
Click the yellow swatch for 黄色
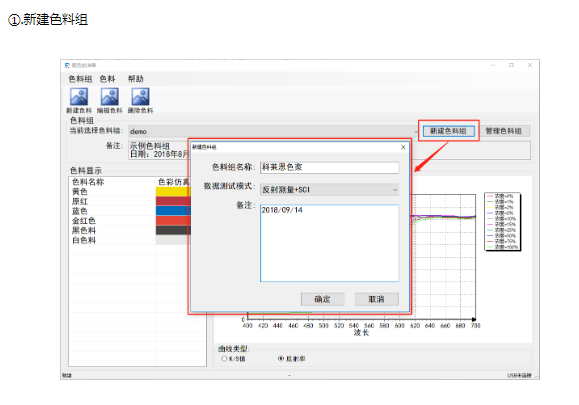coord(172,192)
